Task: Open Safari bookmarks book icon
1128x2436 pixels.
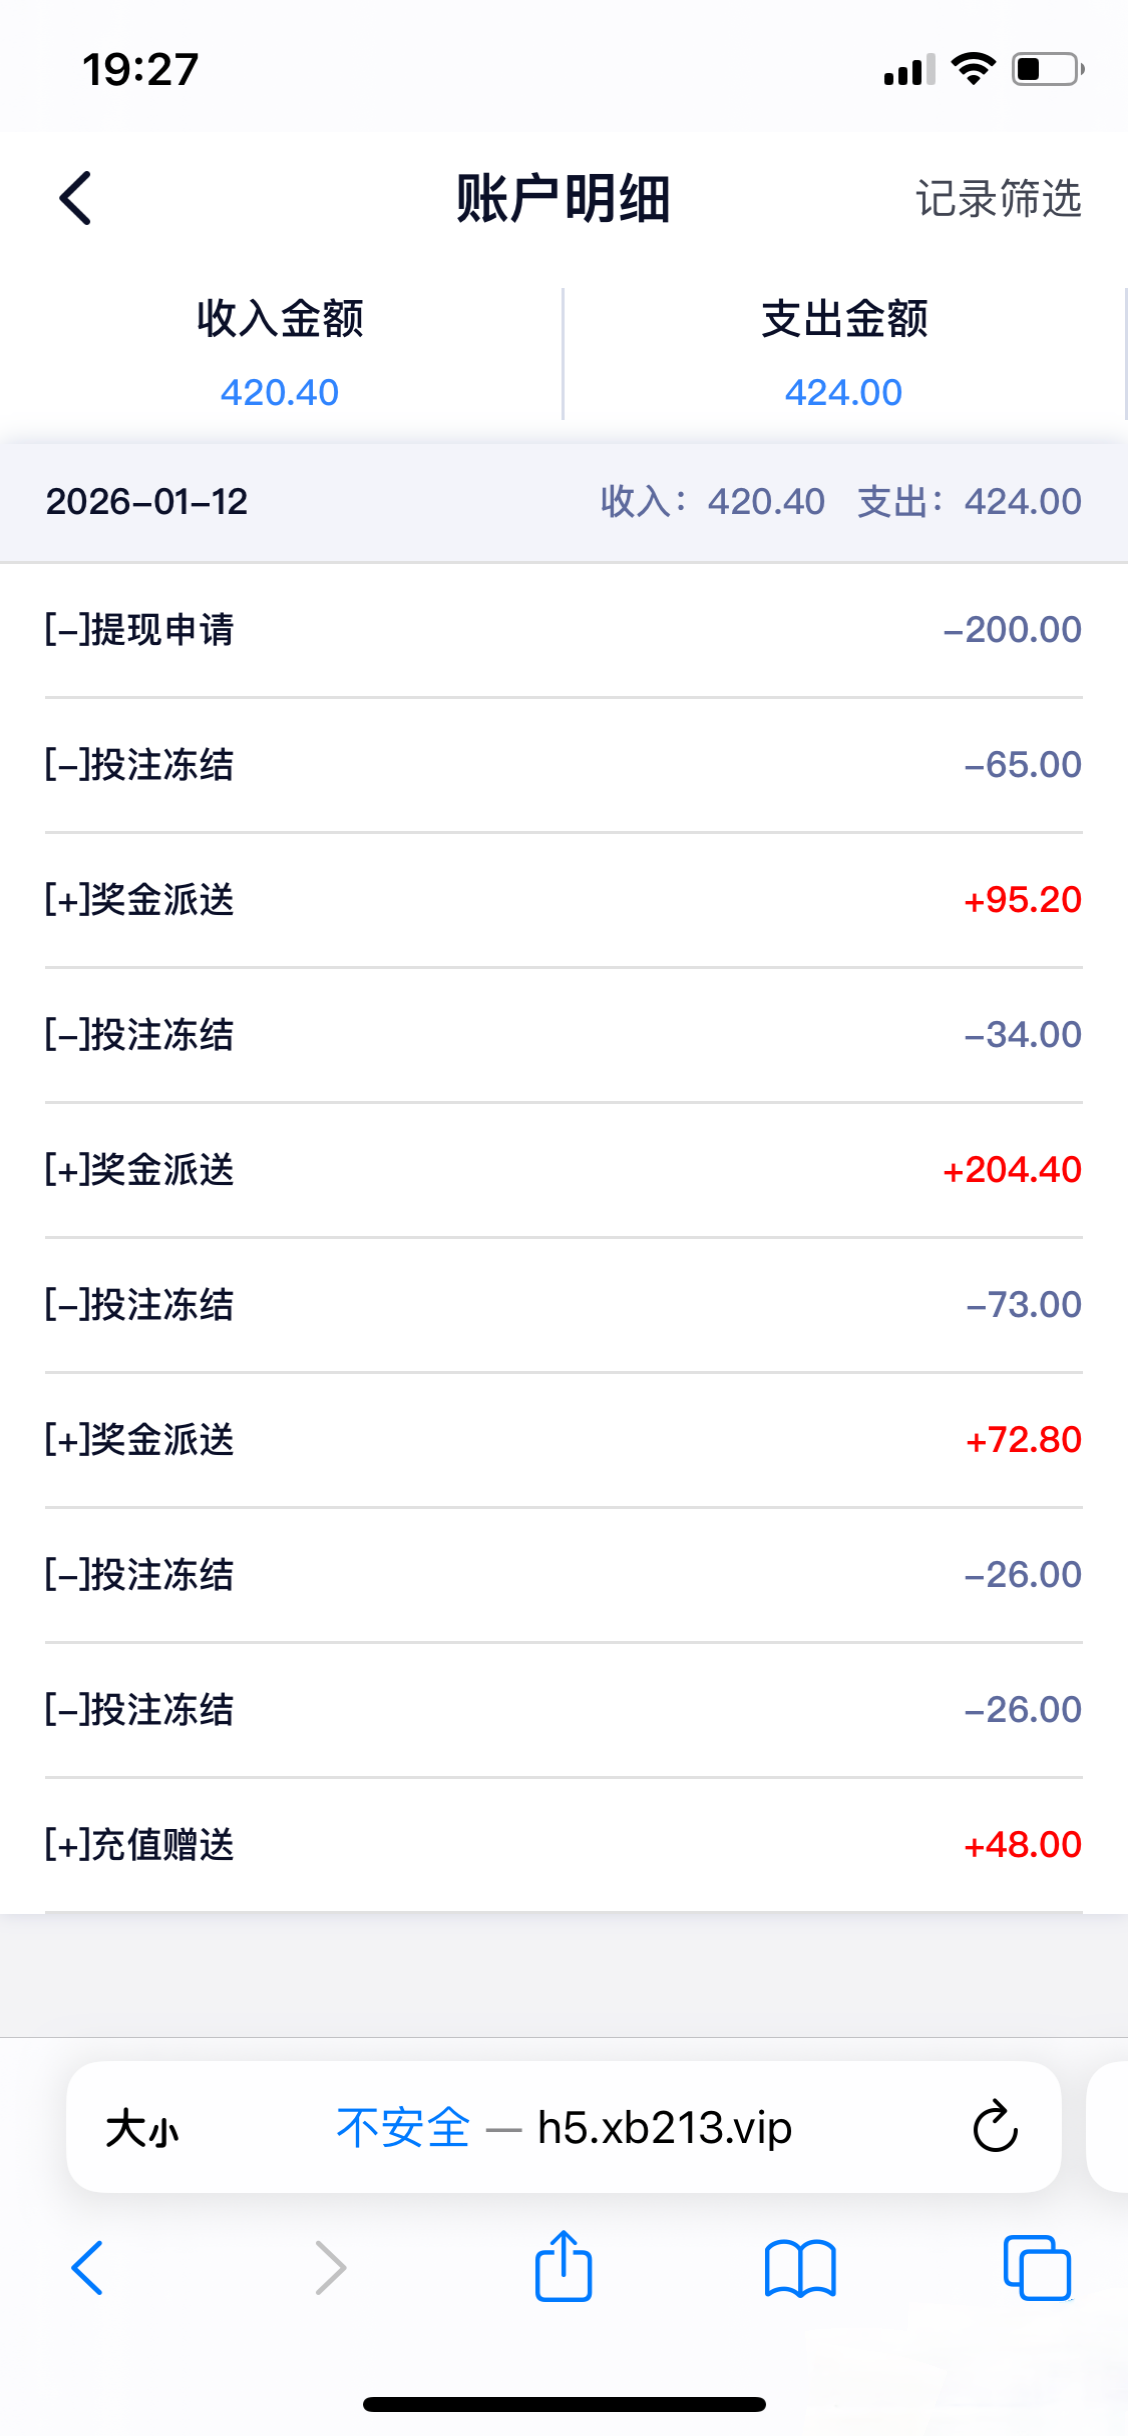Action: click(800, 2268)
